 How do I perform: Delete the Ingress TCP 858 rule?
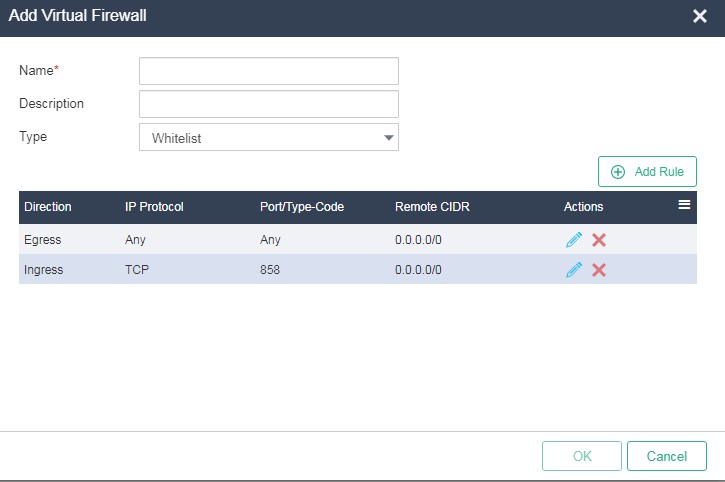point(599,270)
